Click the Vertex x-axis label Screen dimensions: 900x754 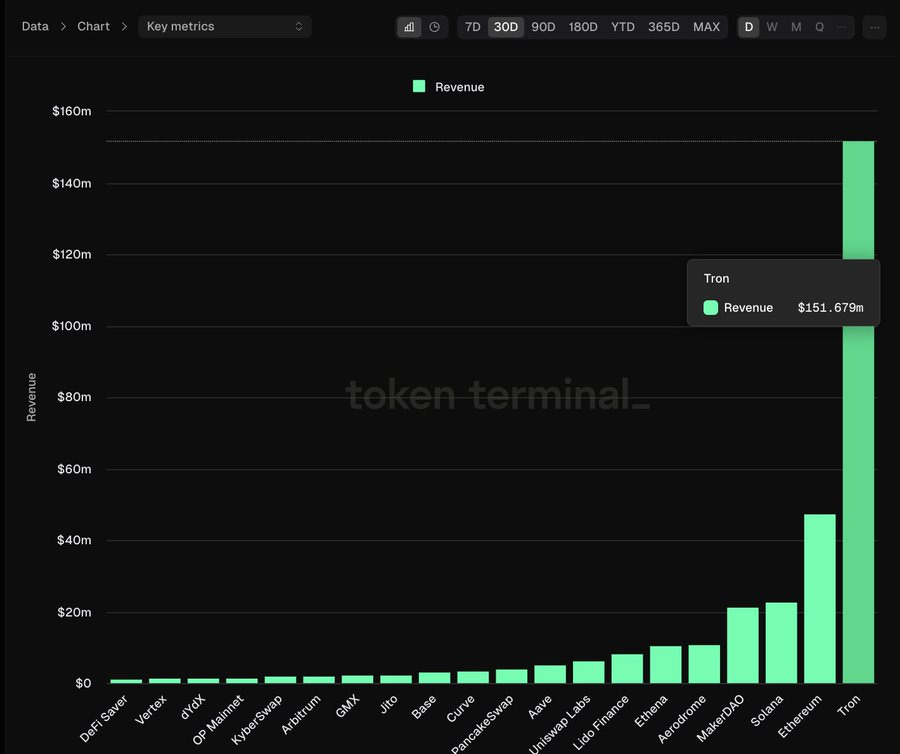tap(151, 710)
